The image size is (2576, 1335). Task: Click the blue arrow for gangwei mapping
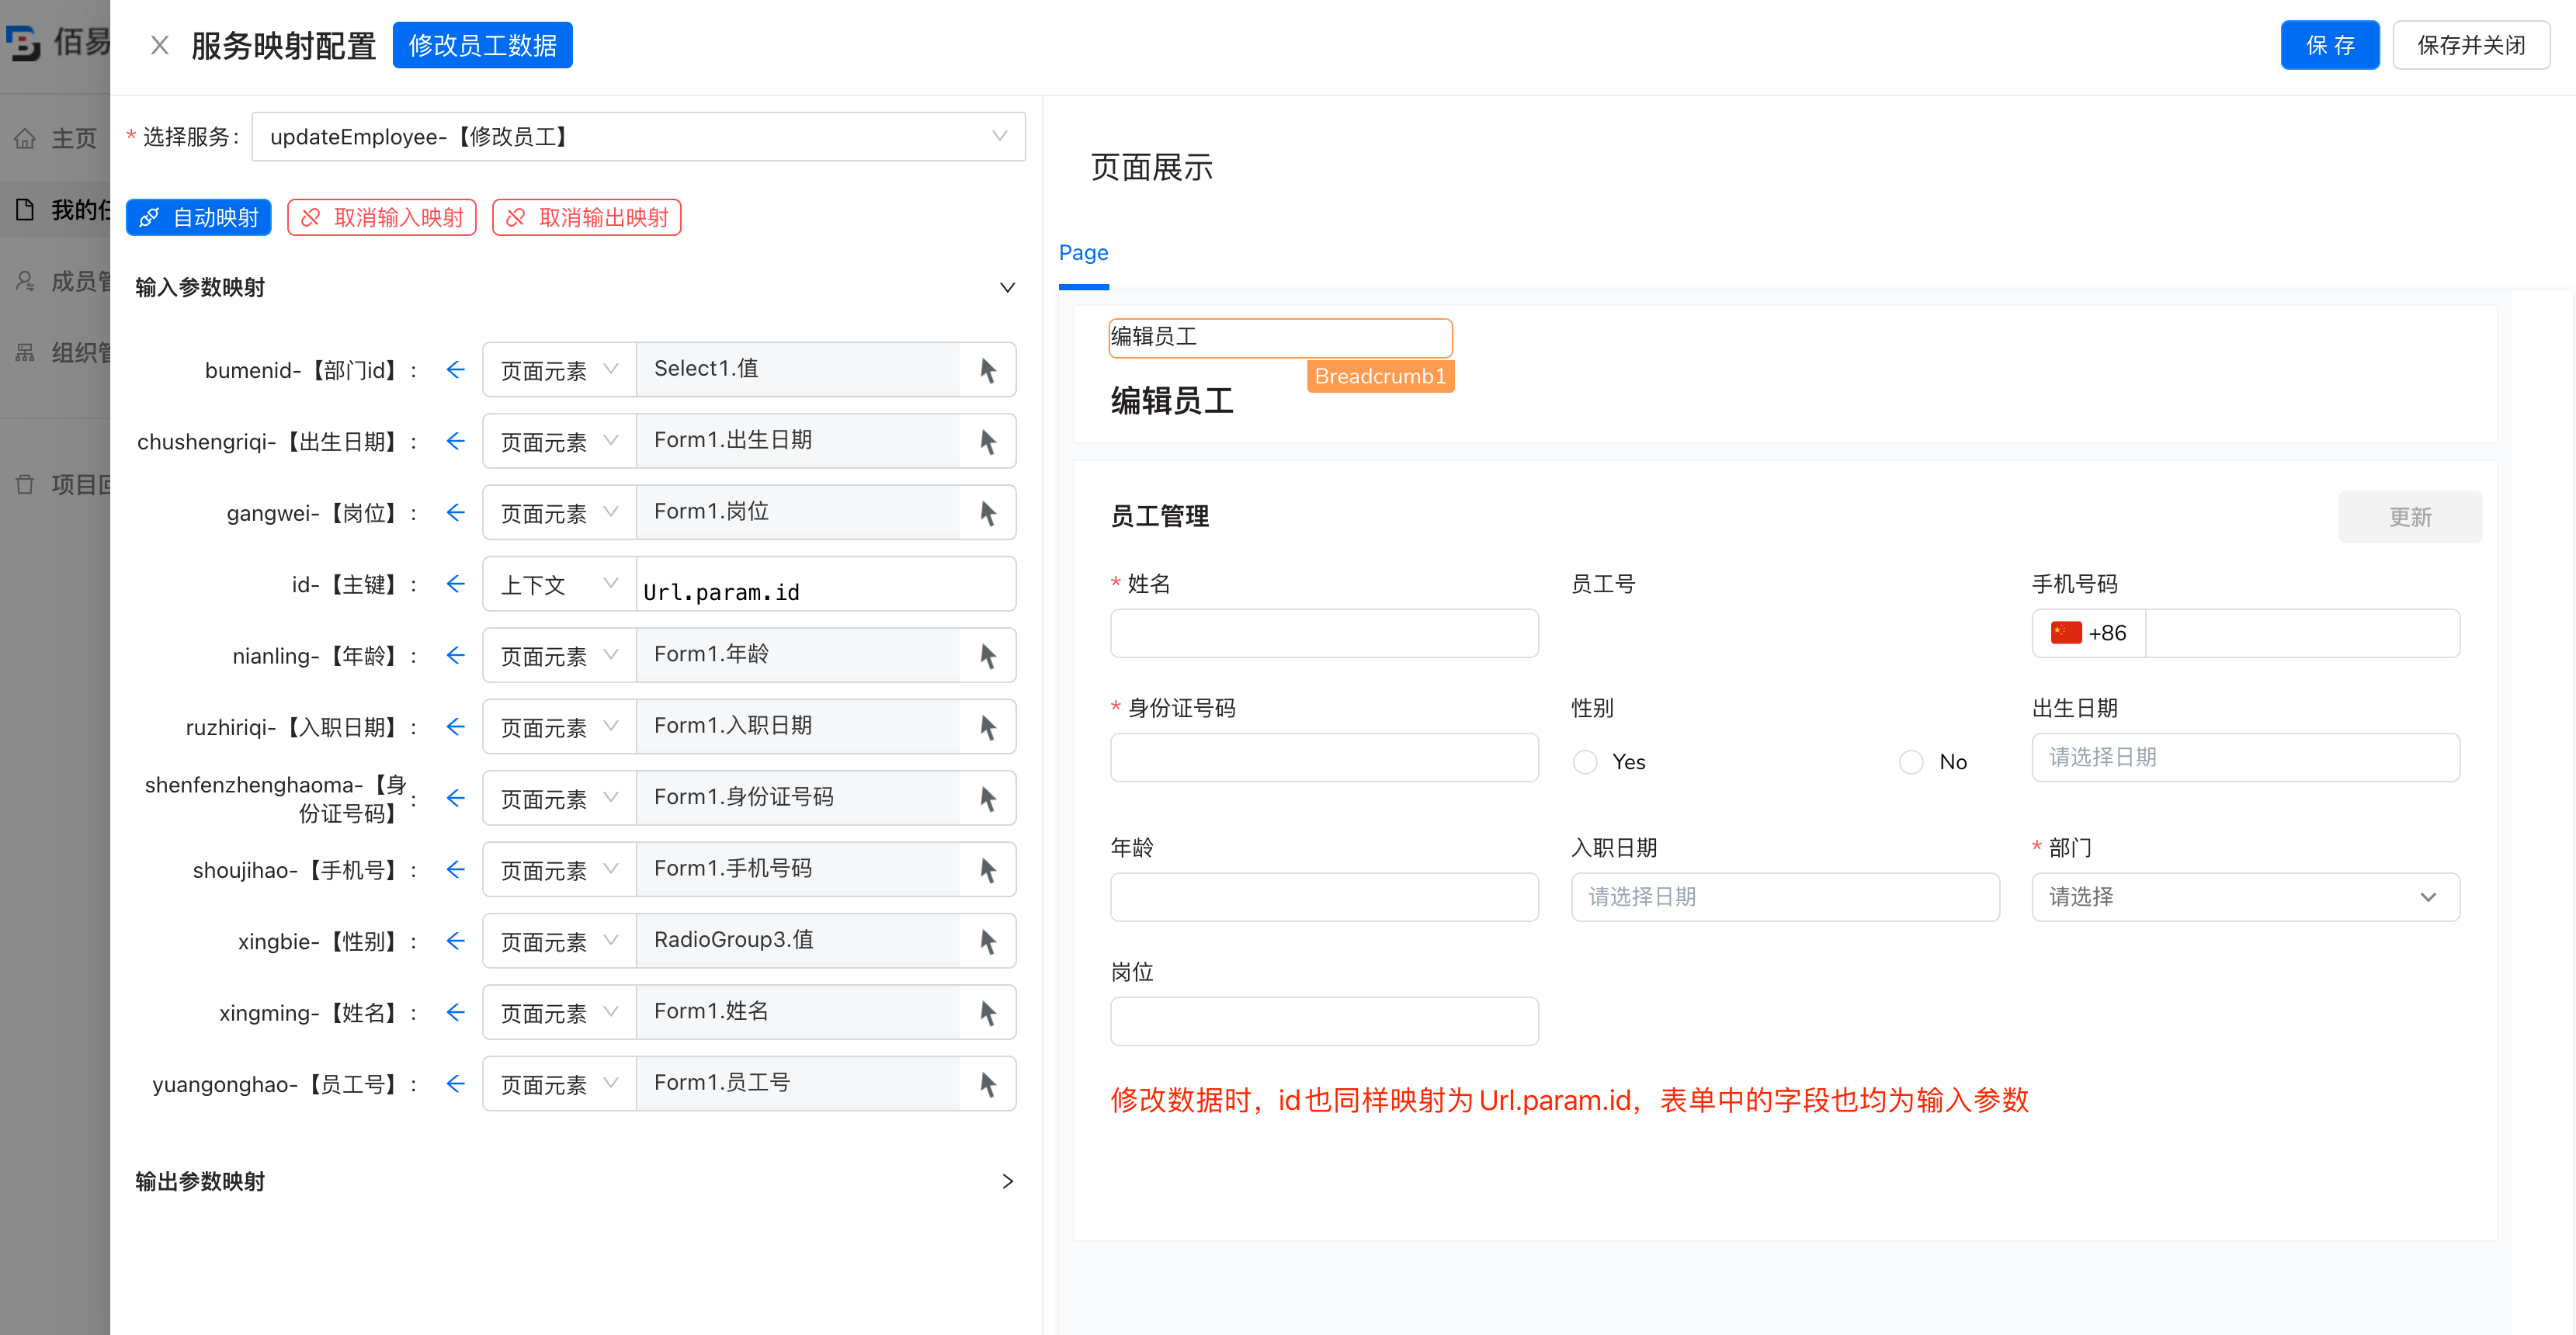tap(456, 513)
